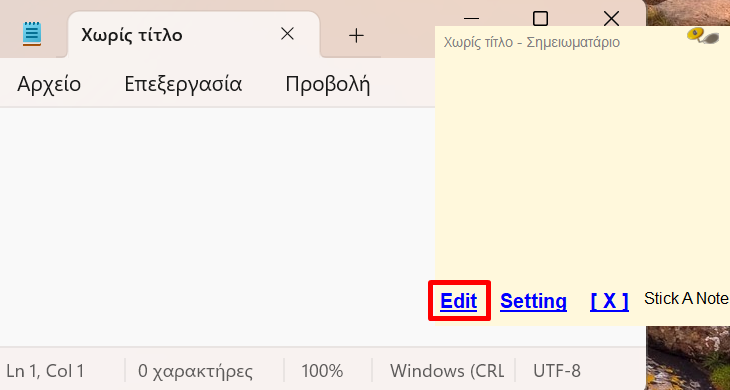Click the 100% zoom level indicator
Screen dimensions: 730x390
coord(322,371)
